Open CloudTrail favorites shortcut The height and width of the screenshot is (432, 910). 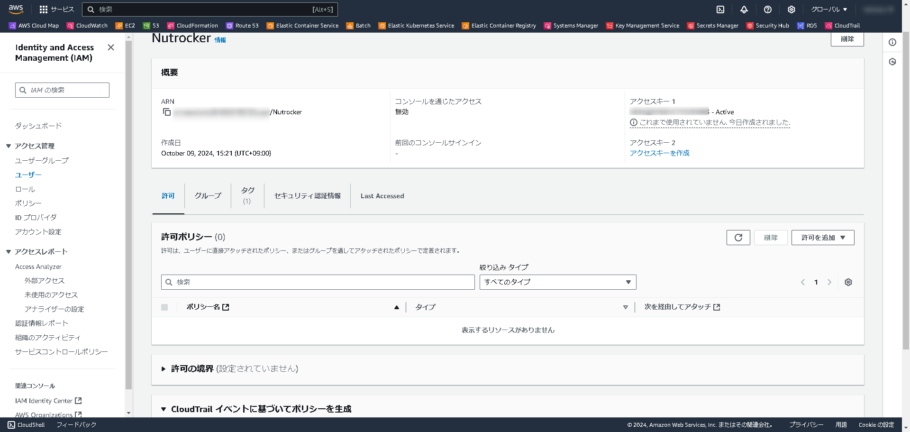842,26
